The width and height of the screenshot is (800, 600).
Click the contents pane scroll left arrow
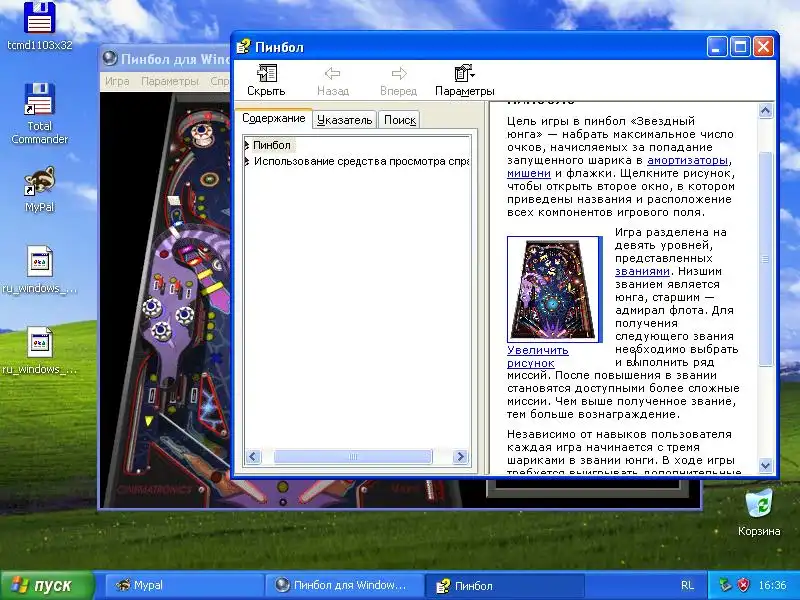click(x=253, y=456)
